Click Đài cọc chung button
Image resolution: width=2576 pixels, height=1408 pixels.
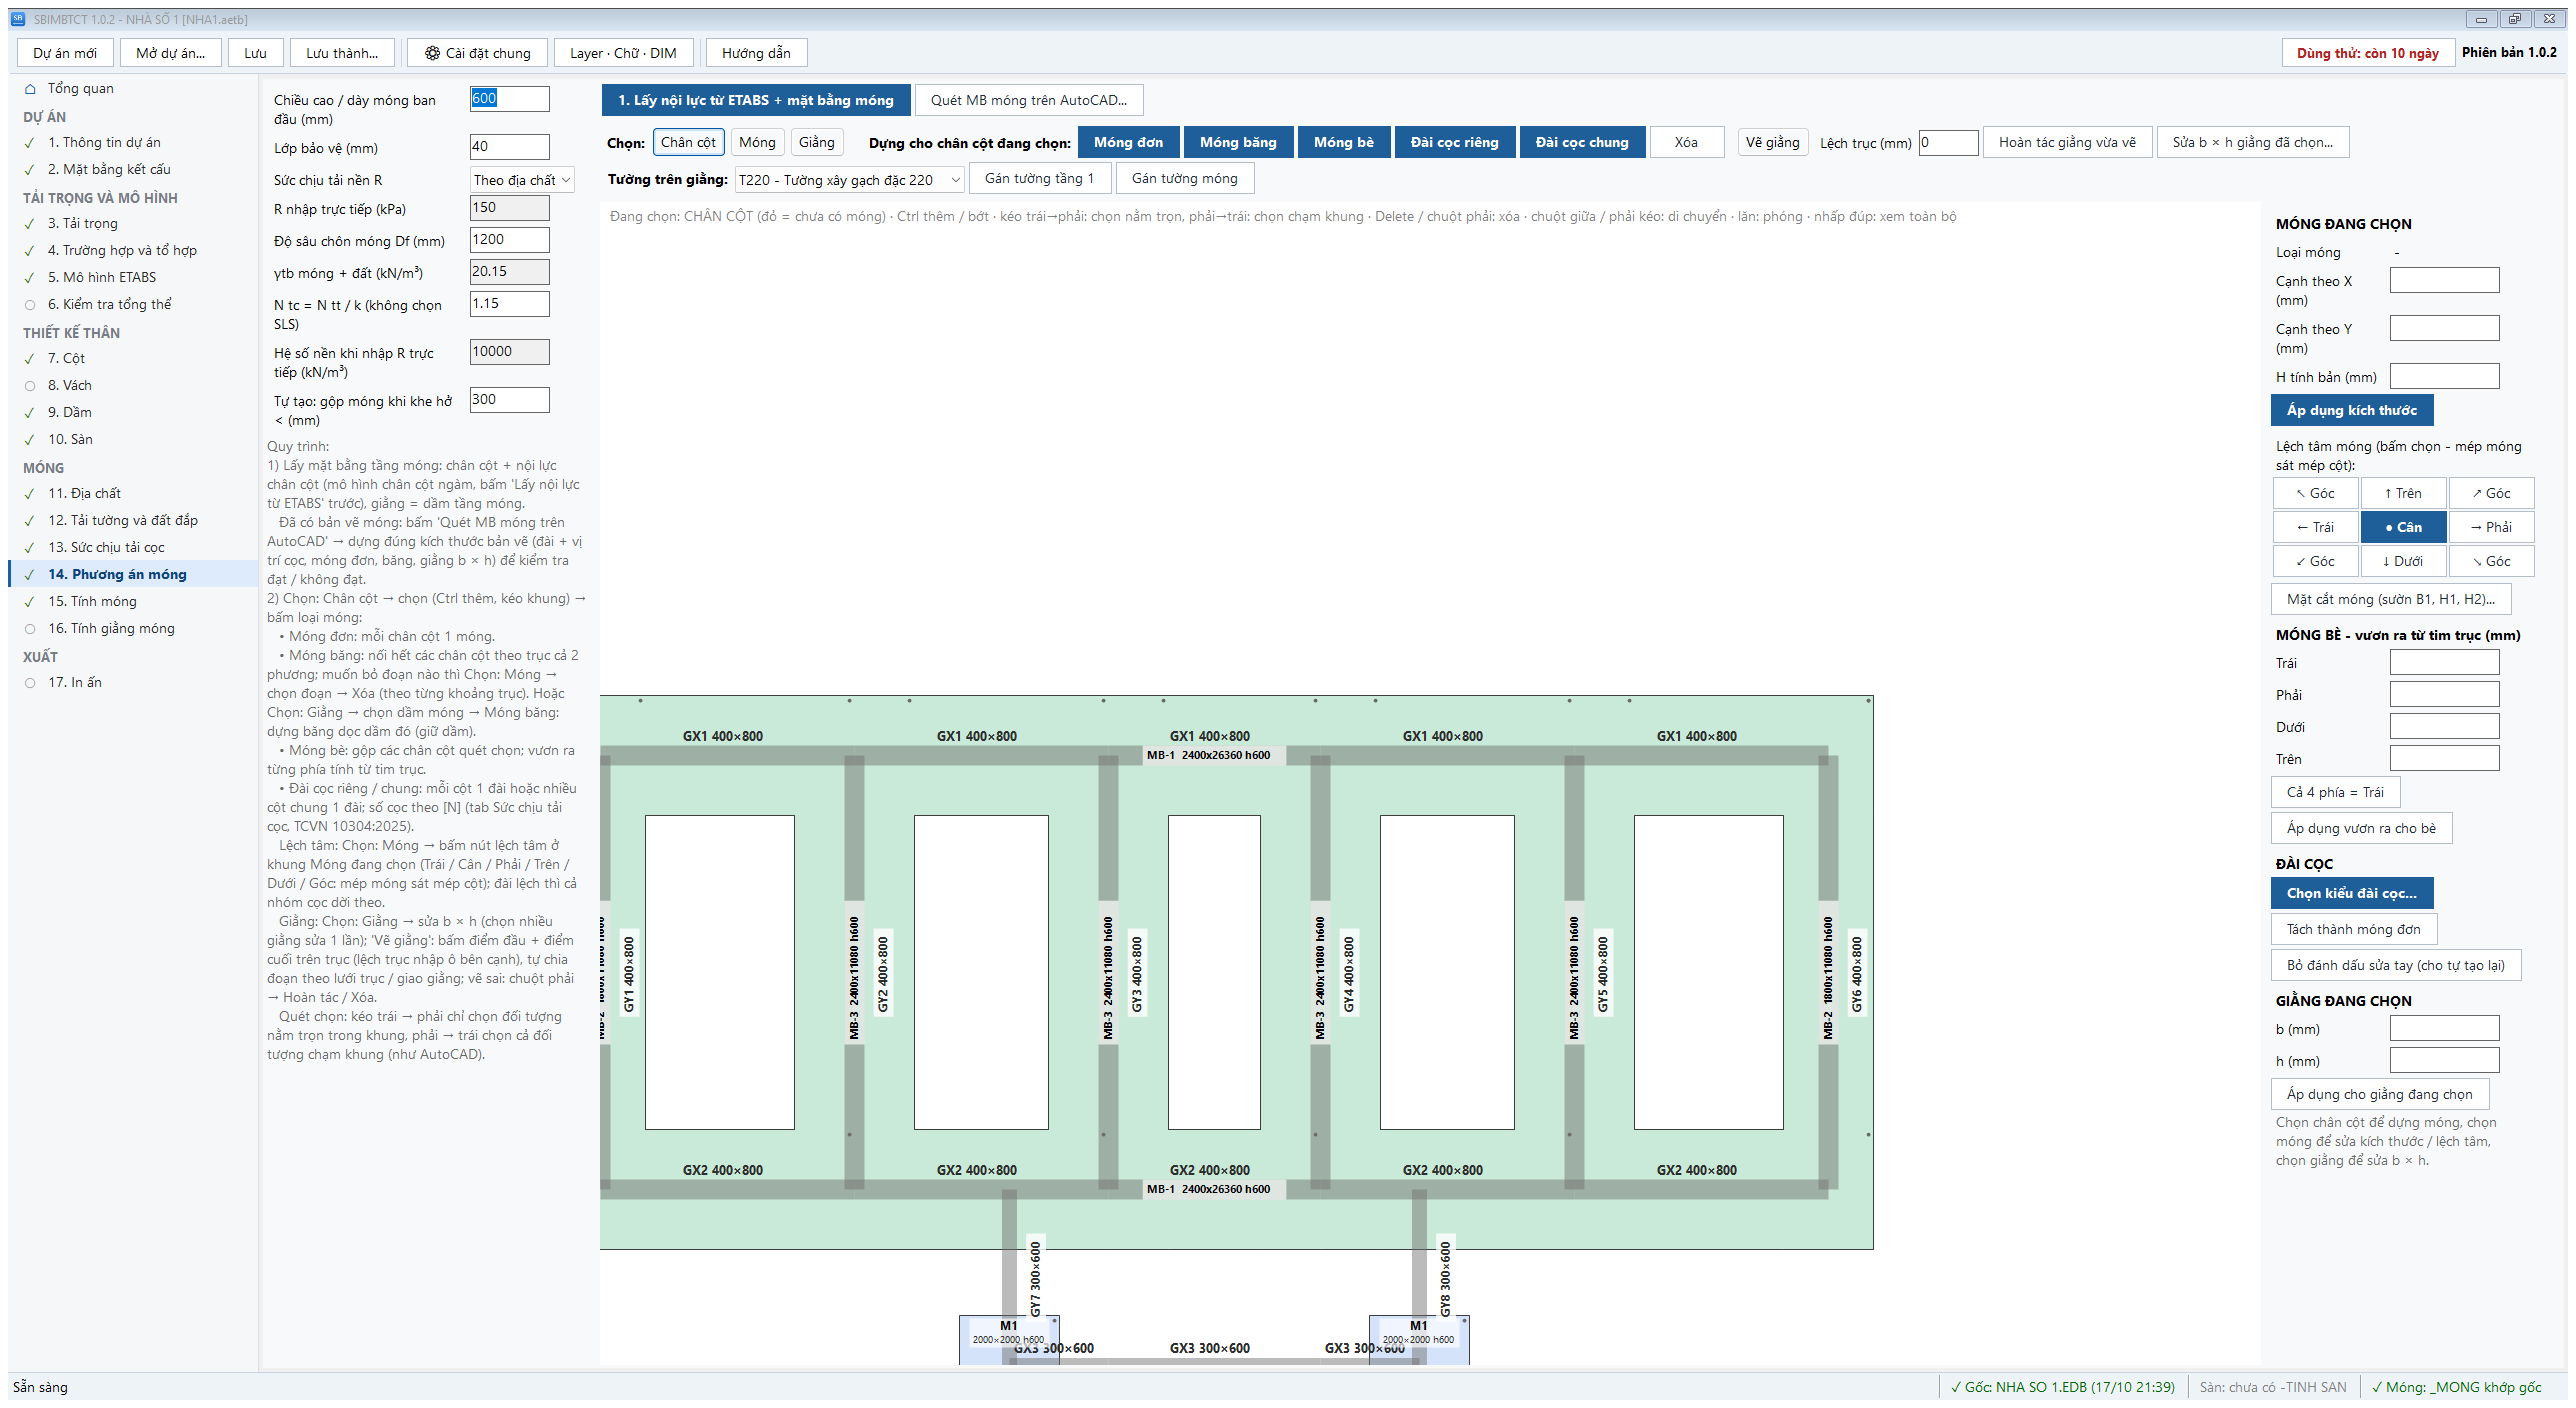[1582, 142]
